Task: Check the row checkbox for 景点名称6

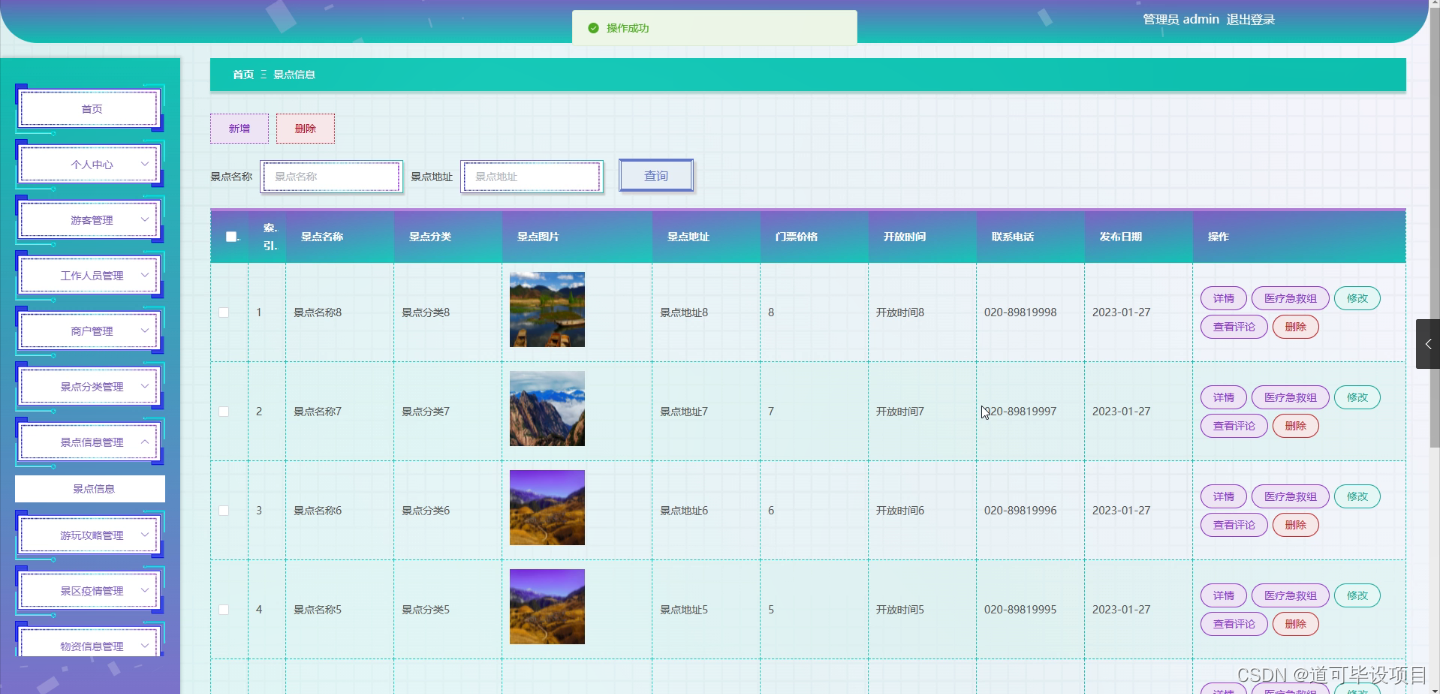Action: (x=224, y=511)
